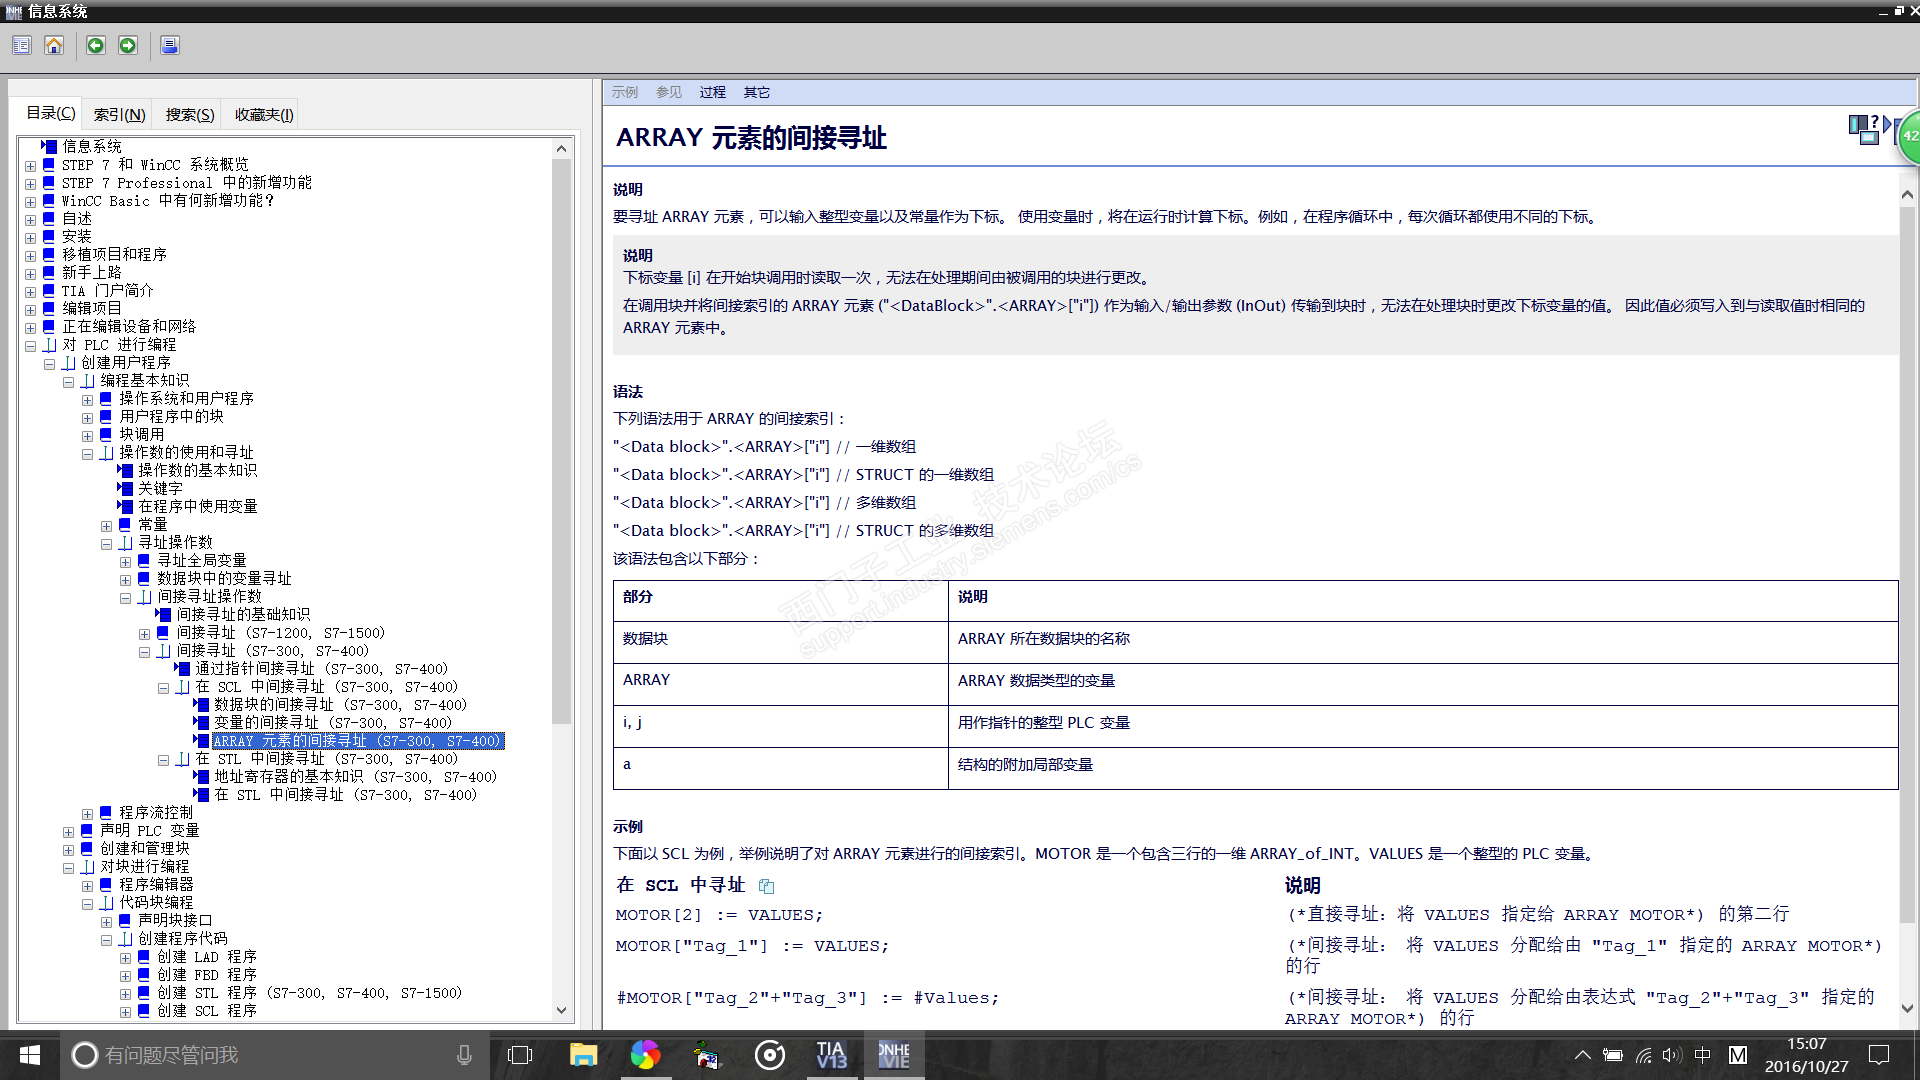1920x1080 pixels.
Task: Switch to the 搜索(S) tab
Action: tap(190, 115)
